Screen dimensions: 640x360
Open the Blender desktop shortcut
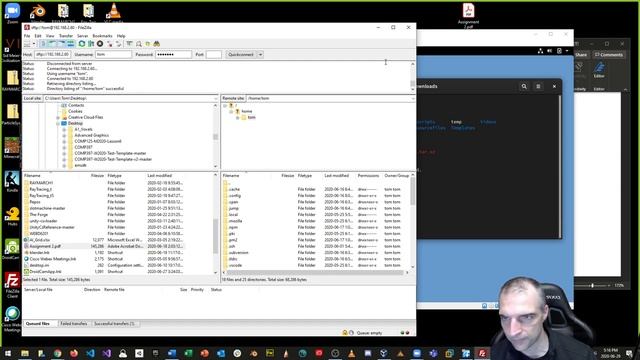pyautogui.click(x=38, y=13)
